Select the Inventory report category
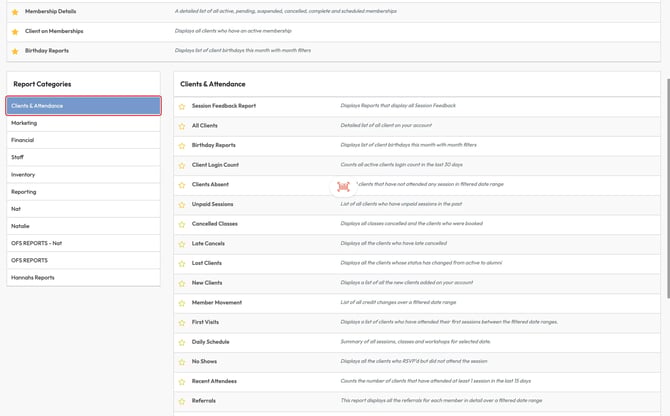The height and width of the screenshot is (416, 670). [23, 174]
